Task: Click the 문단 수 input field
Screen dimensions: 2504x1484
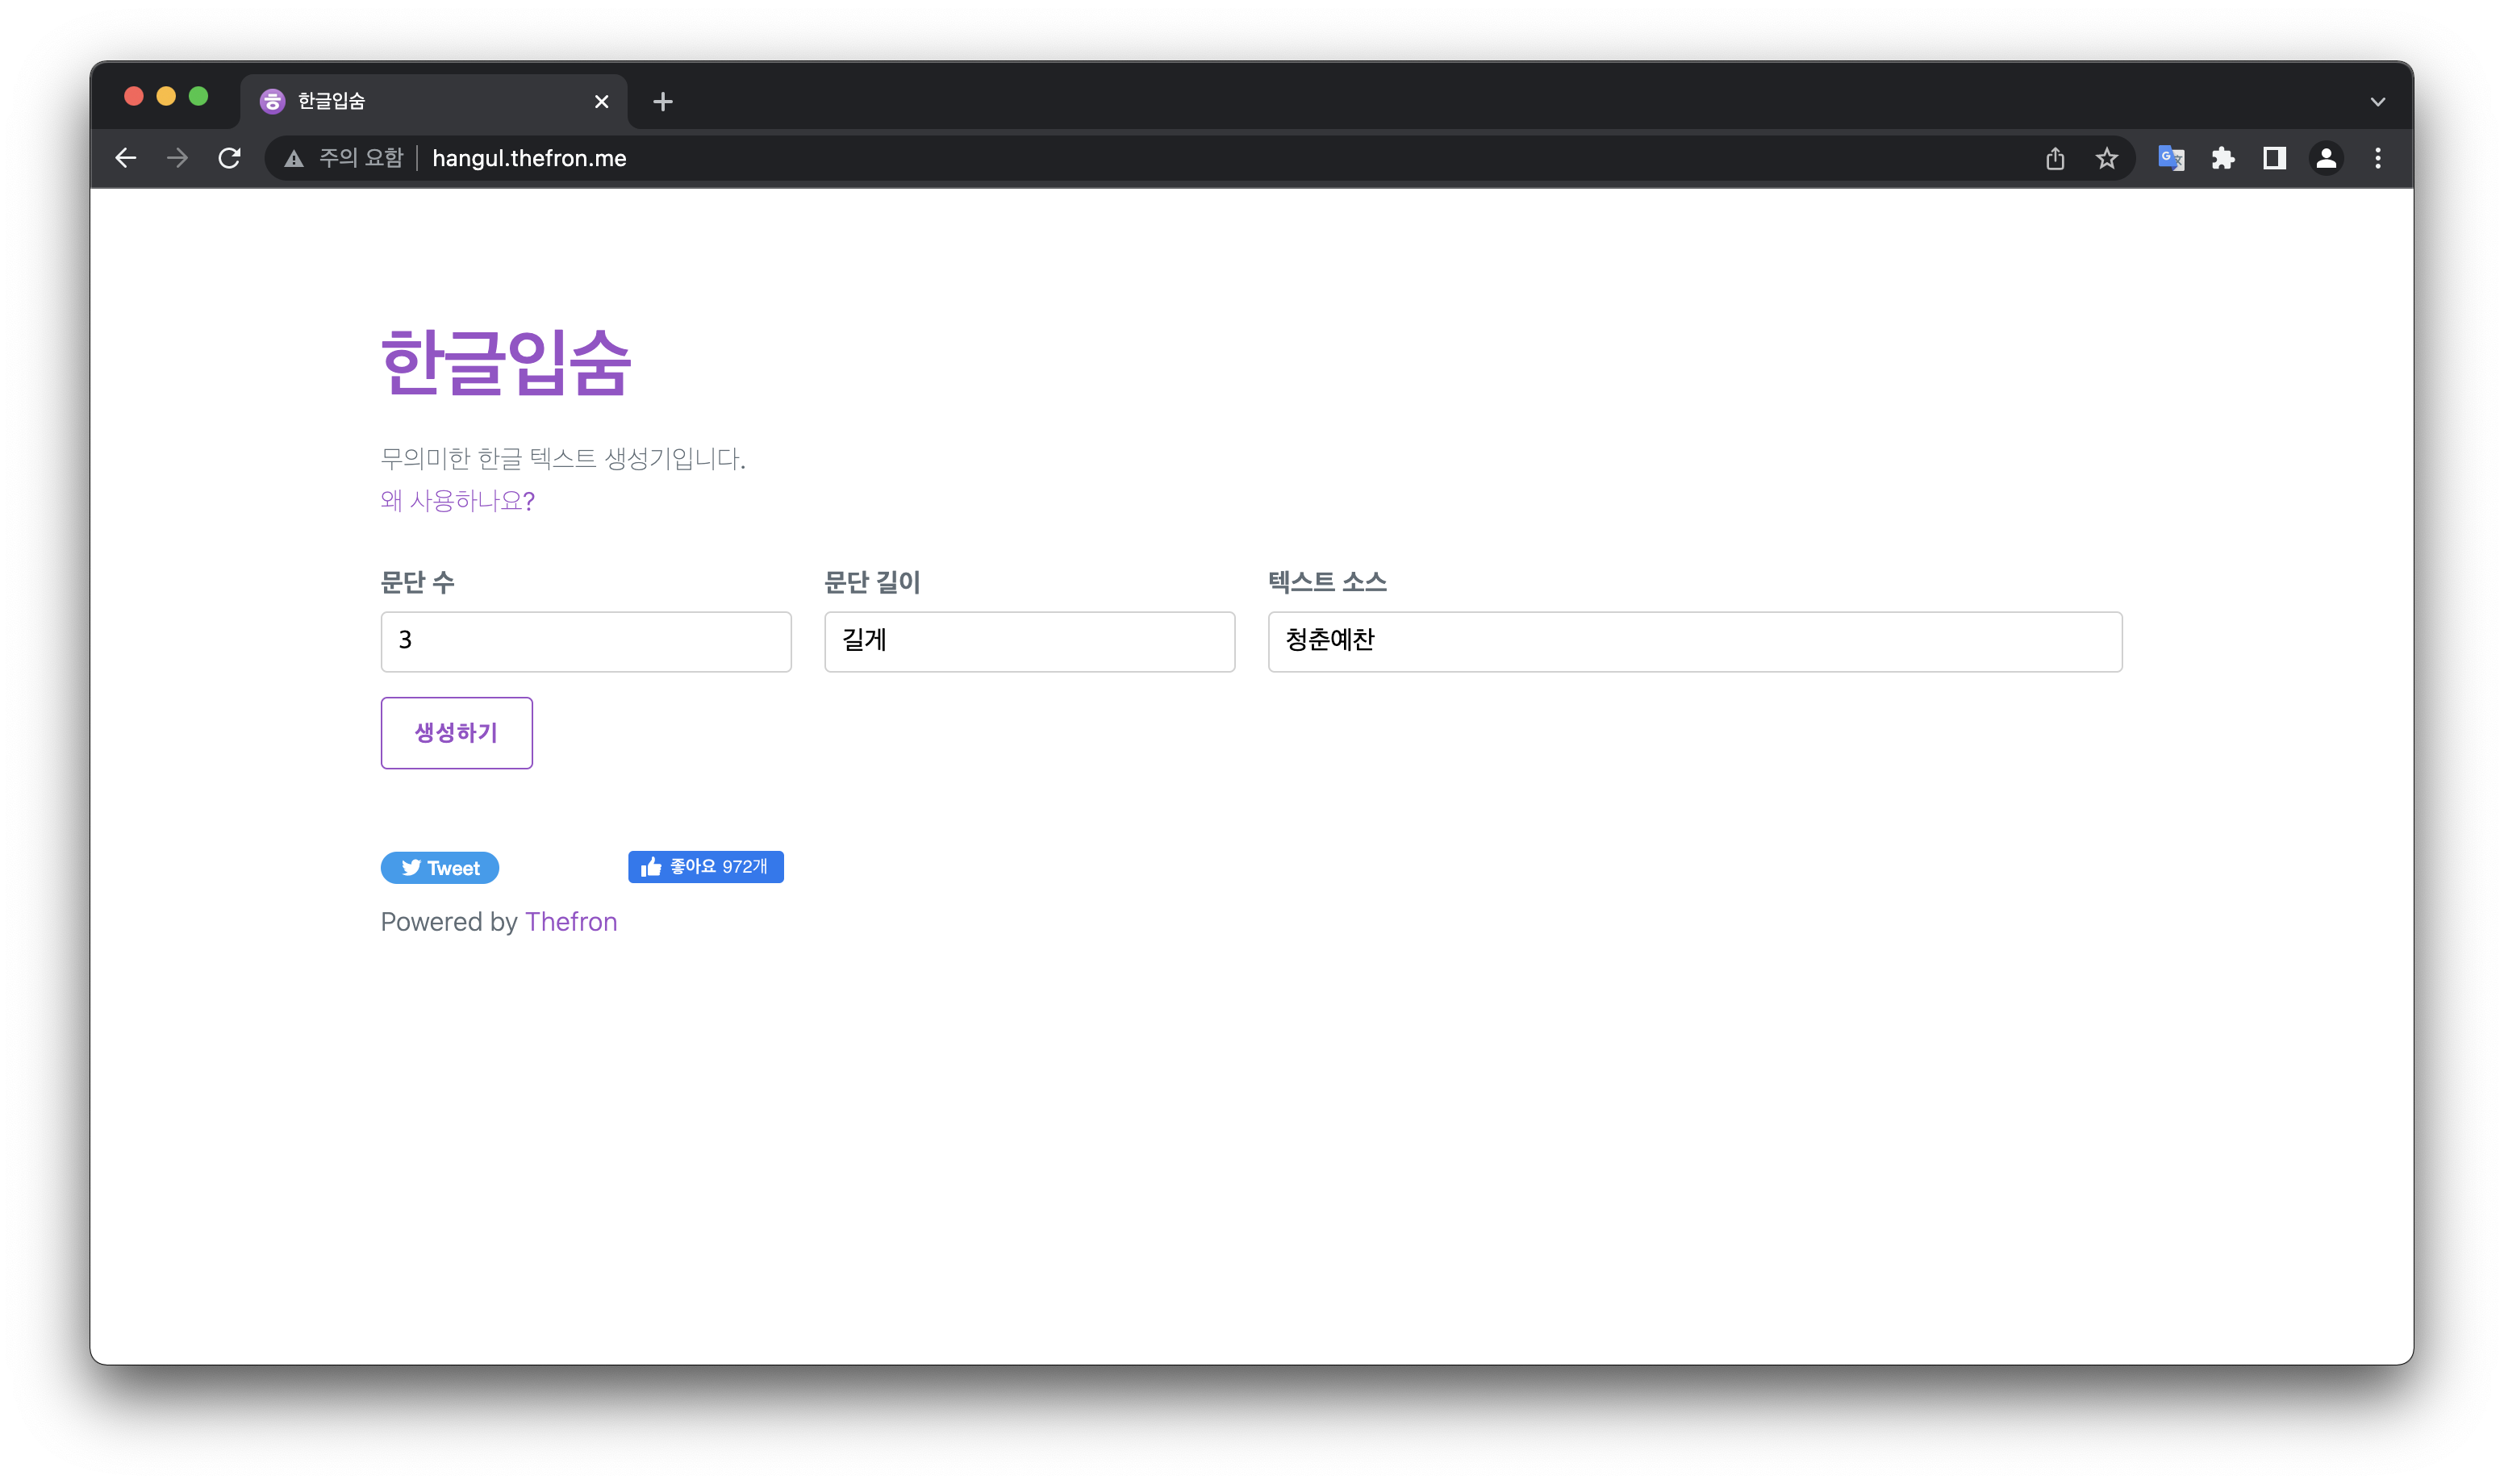Action: click(586, 641)
